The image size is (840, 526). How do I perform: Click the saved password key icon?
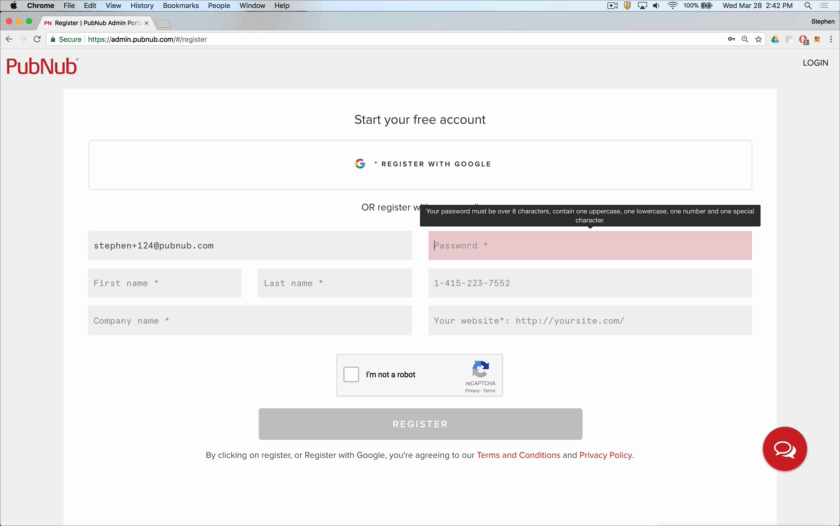[x=731, y=39]
